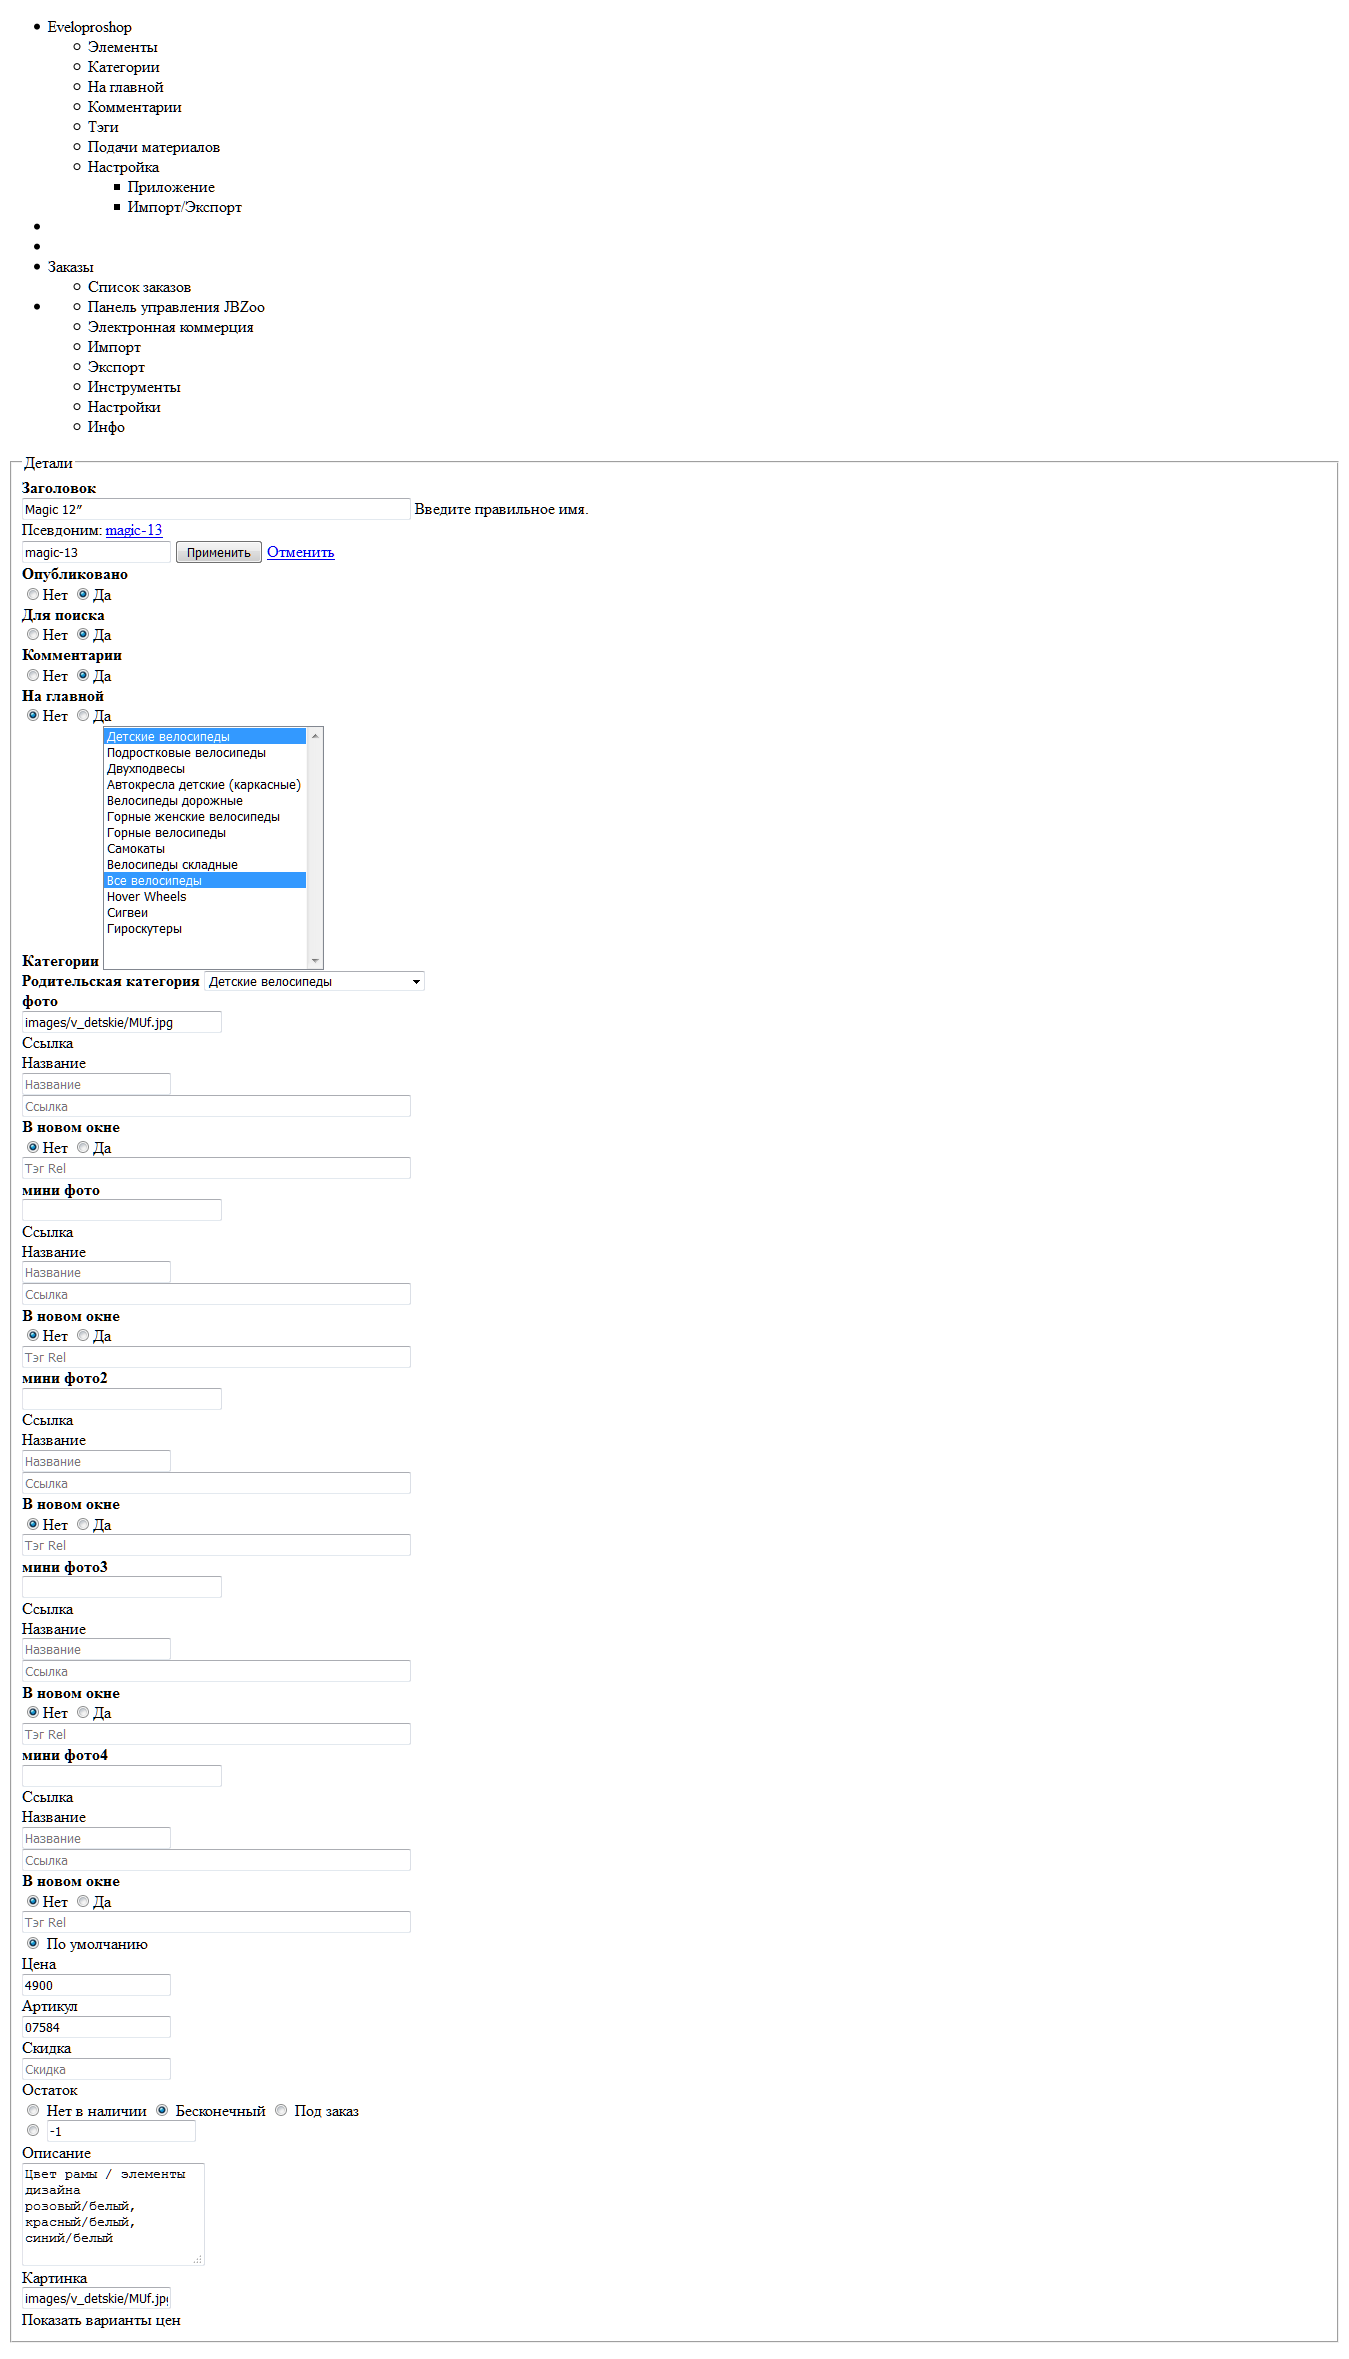Select 'Нет' radio under Опубликовано
This screenshot has width=1349, height=2359.
point(33,594)
